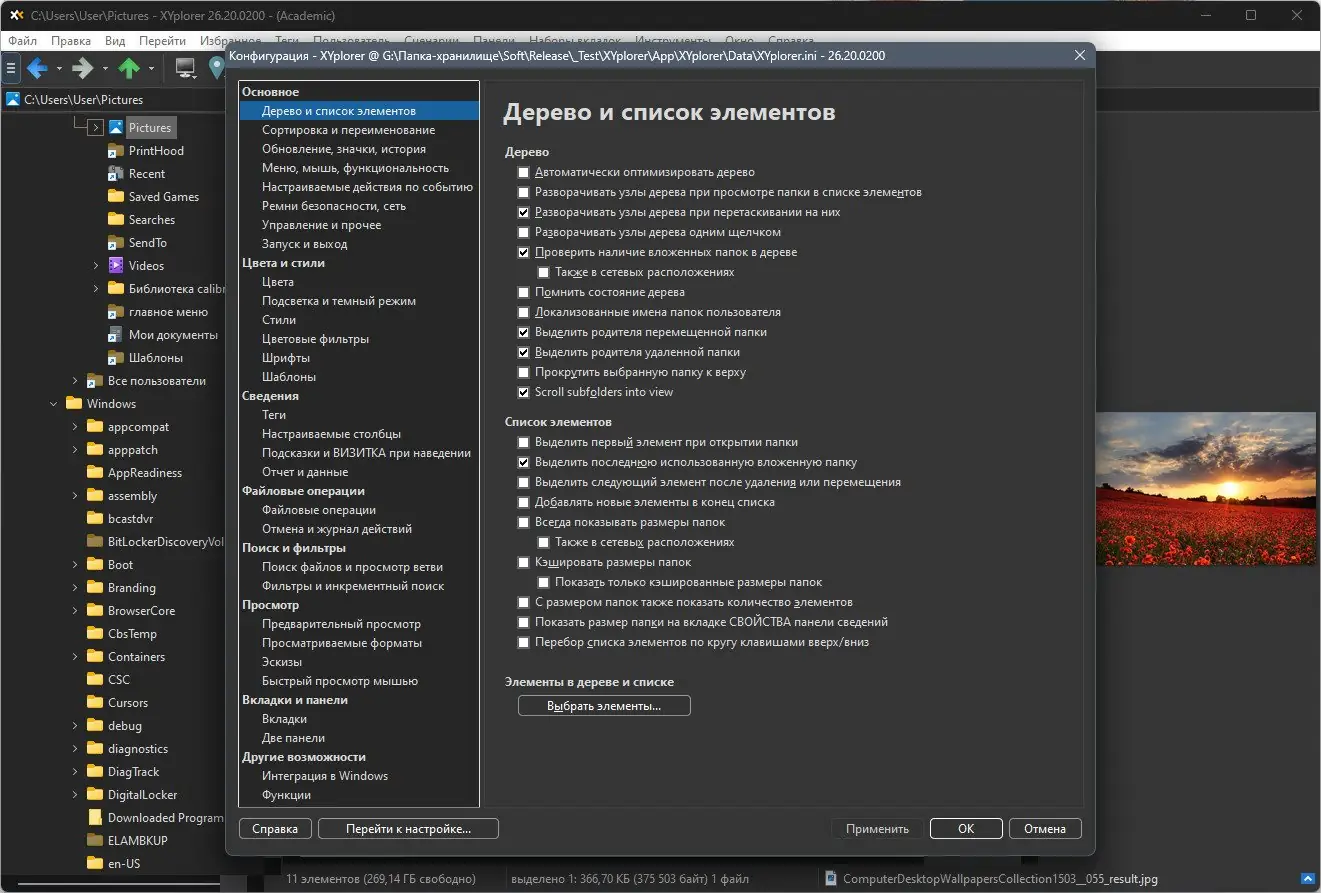Screen dimensions: 1321x893
Task: Click the Pictures icon in the address bar
Action: 12,99
